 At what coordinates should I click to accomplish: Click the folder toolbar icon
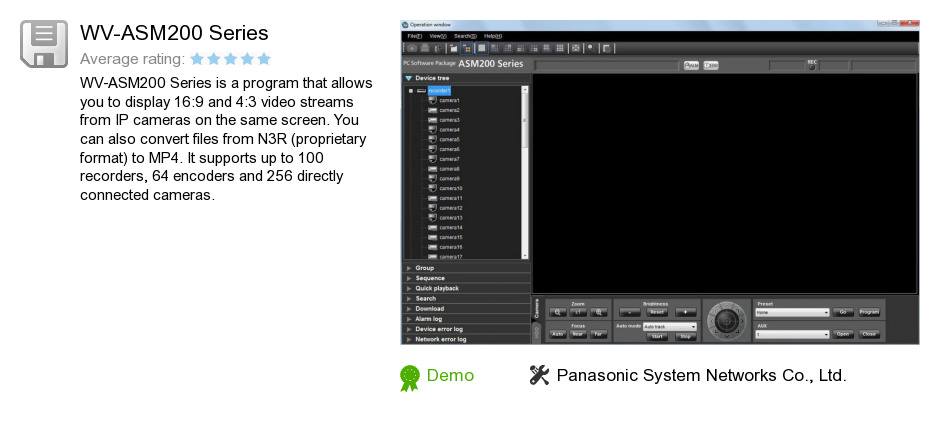[x=454, y=48]
